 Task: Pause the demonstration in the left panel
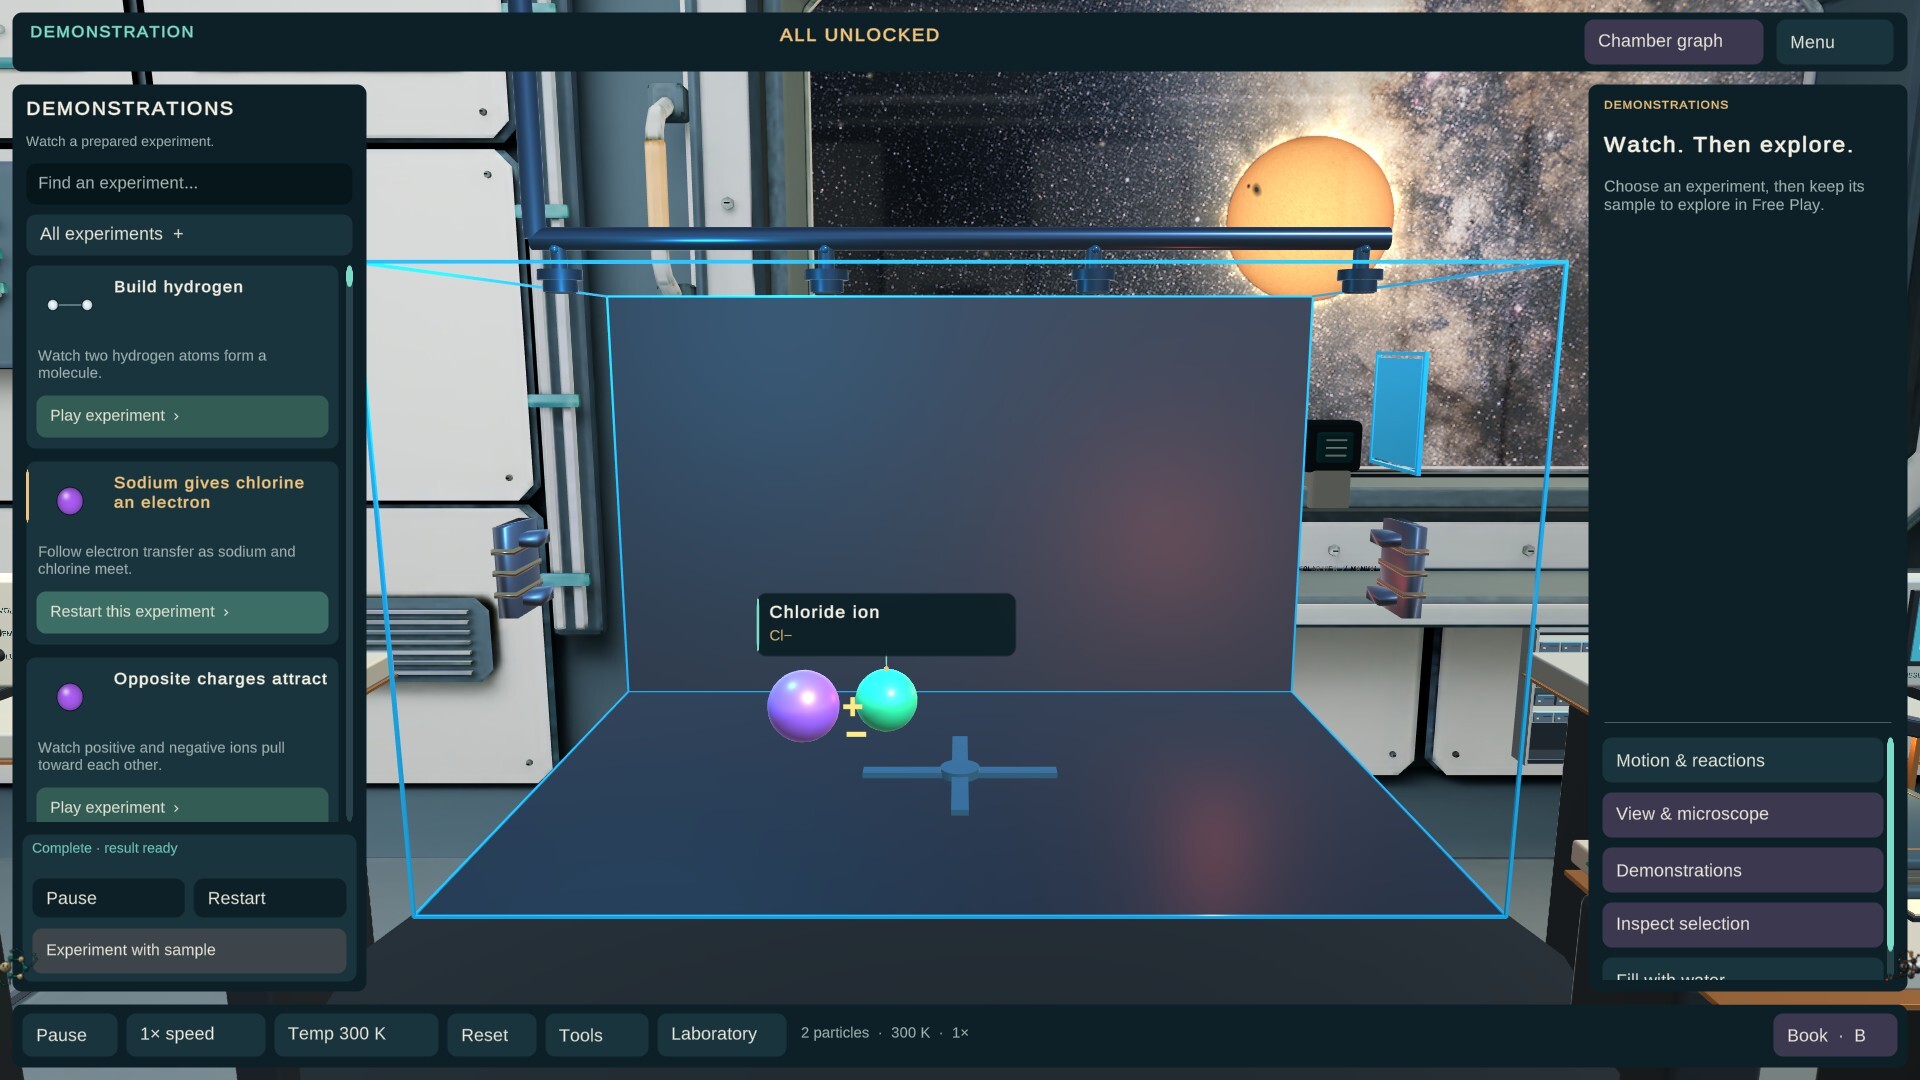point(108,898)
